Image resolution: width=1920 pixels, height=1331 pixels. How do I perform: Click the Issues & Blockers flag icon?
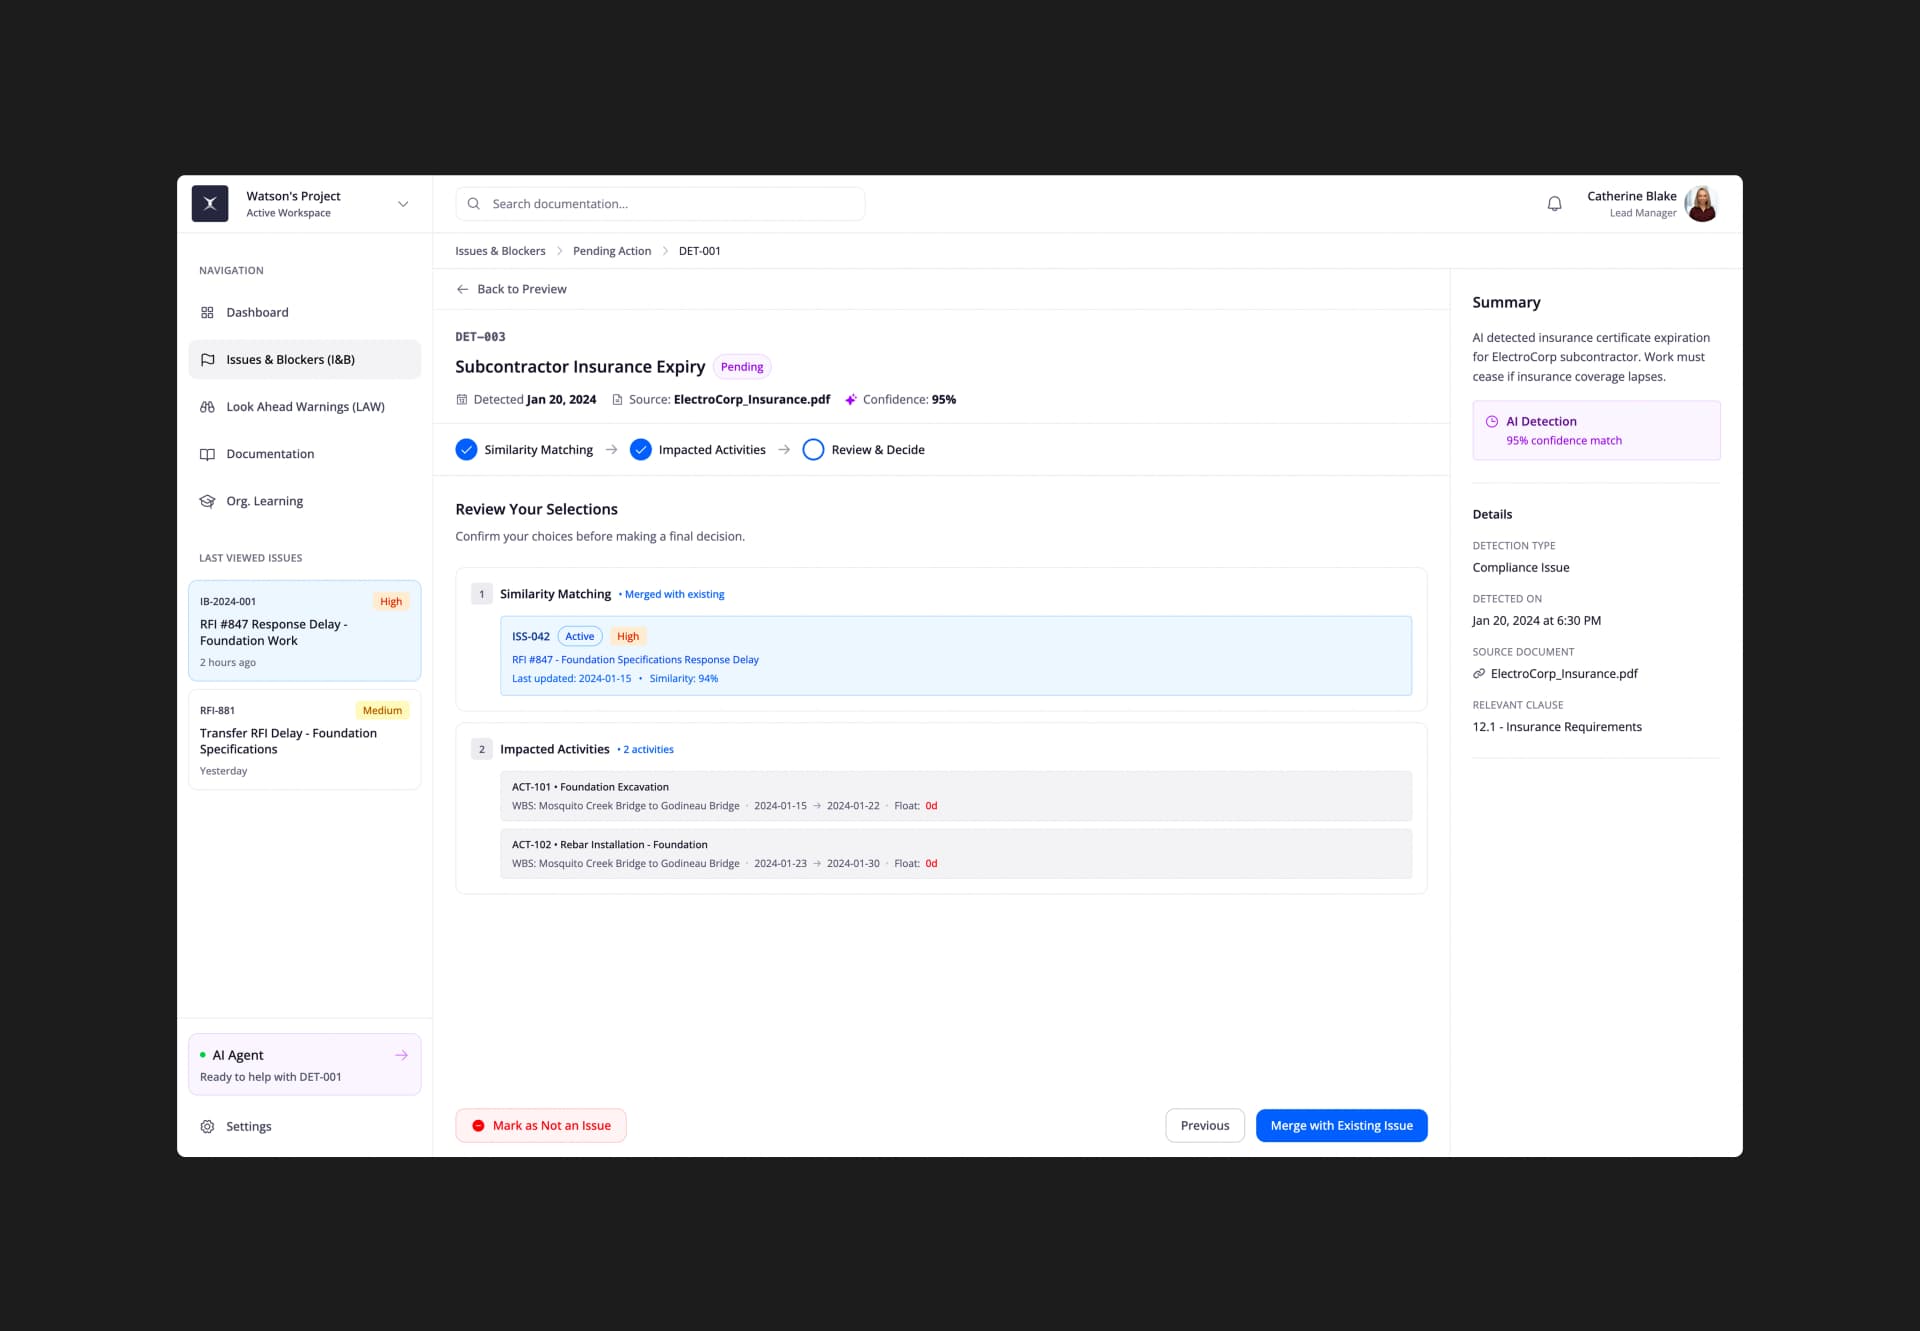tap(207, 360)
